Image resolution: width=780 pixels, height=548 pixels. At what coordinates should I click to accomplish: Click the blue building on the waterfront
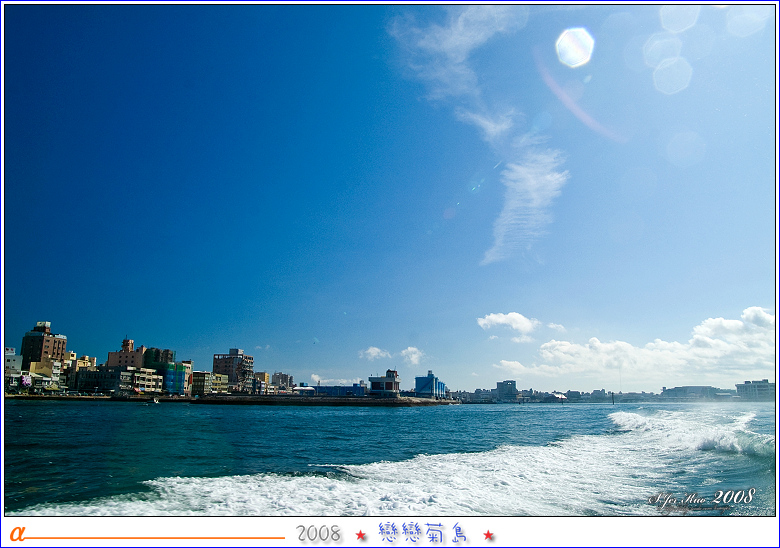(429, 385)
